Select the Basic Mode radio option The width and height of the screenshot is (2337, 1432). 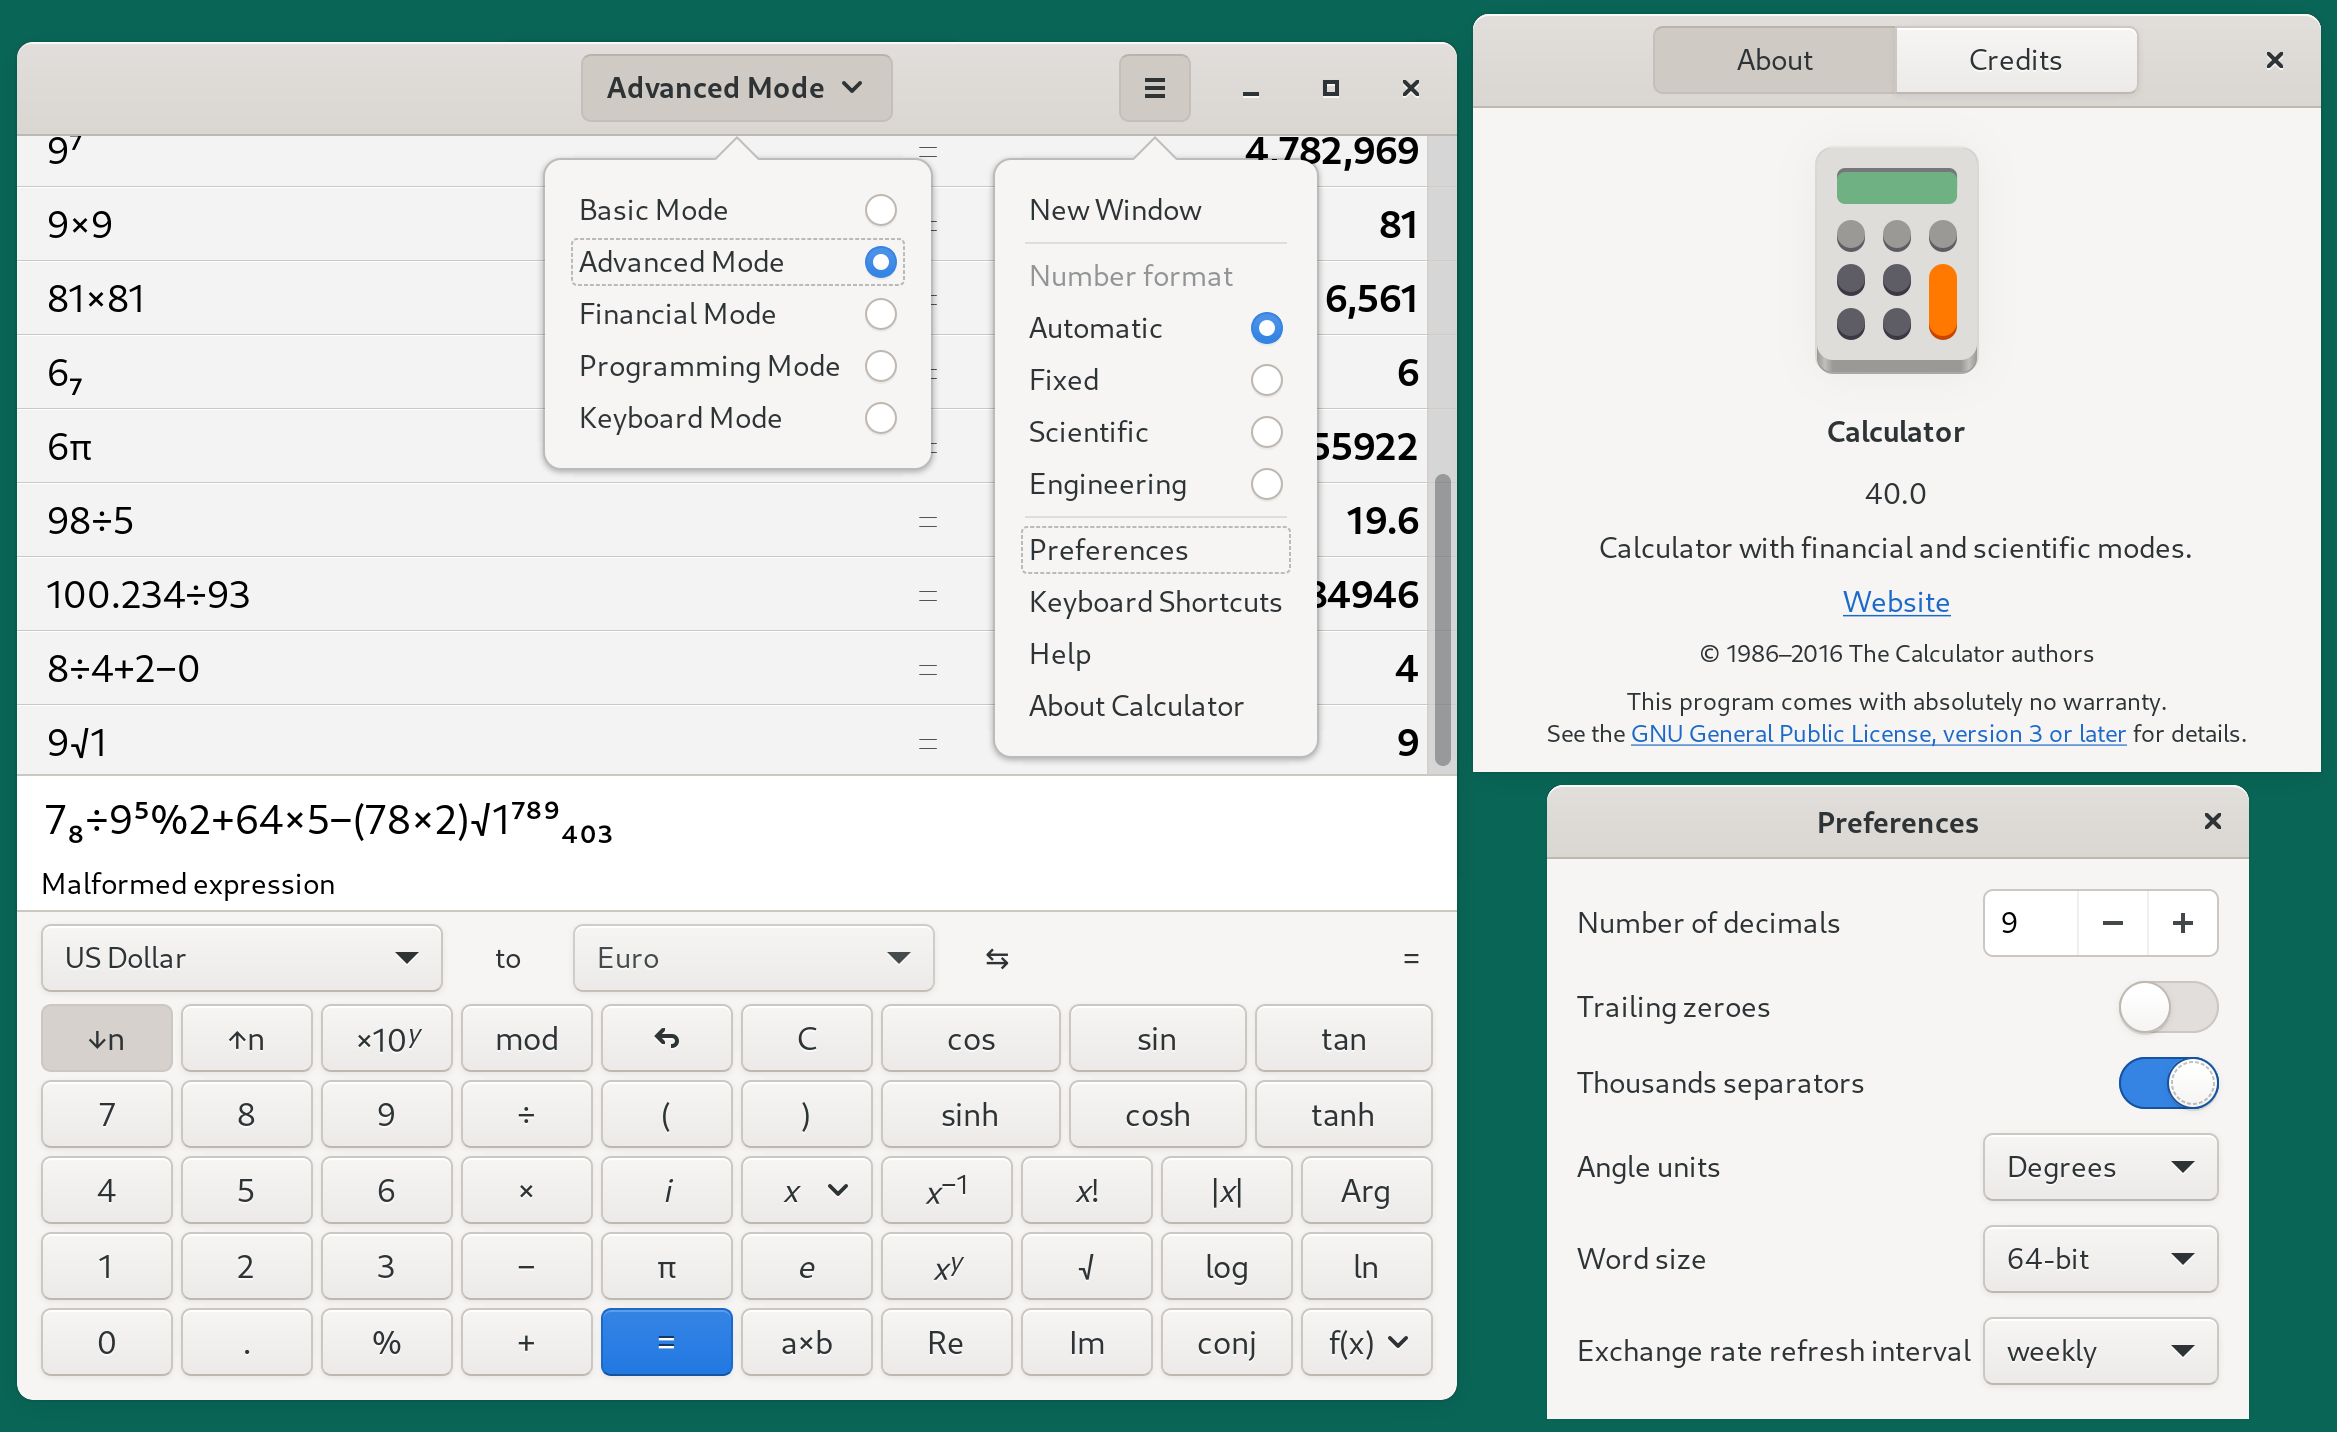tap(738, 210)
